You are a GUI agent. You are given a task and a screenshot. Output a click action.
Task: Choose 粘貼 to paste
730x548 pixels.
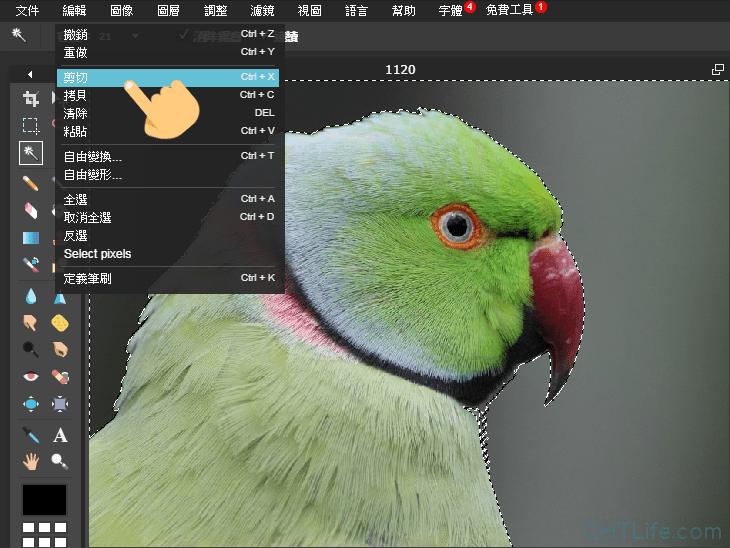coord(168,131)
